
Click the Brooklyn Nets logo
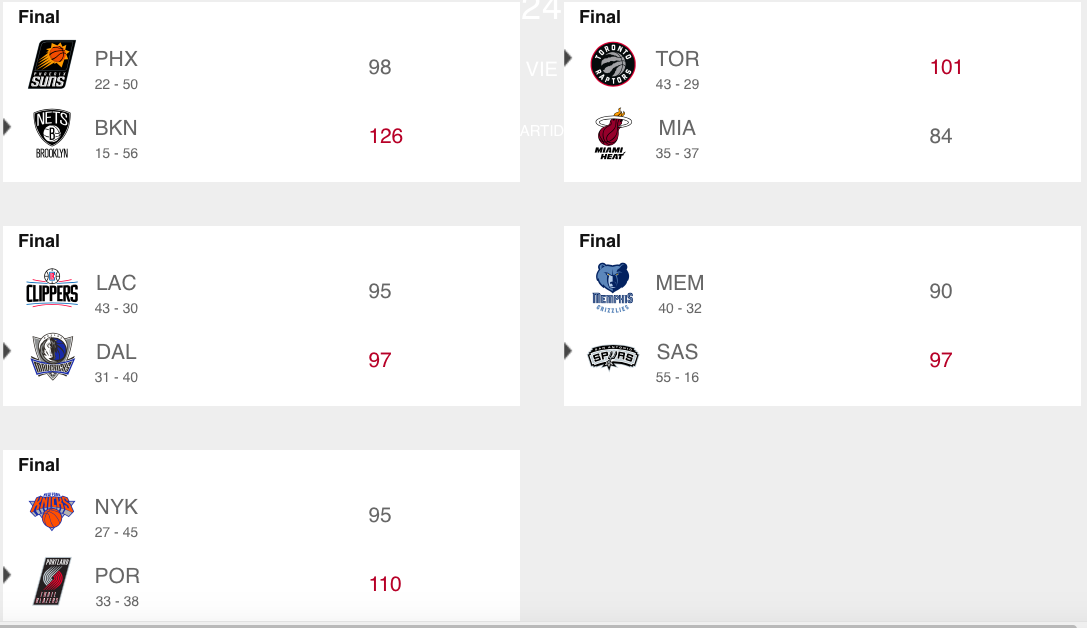point(52,134)
